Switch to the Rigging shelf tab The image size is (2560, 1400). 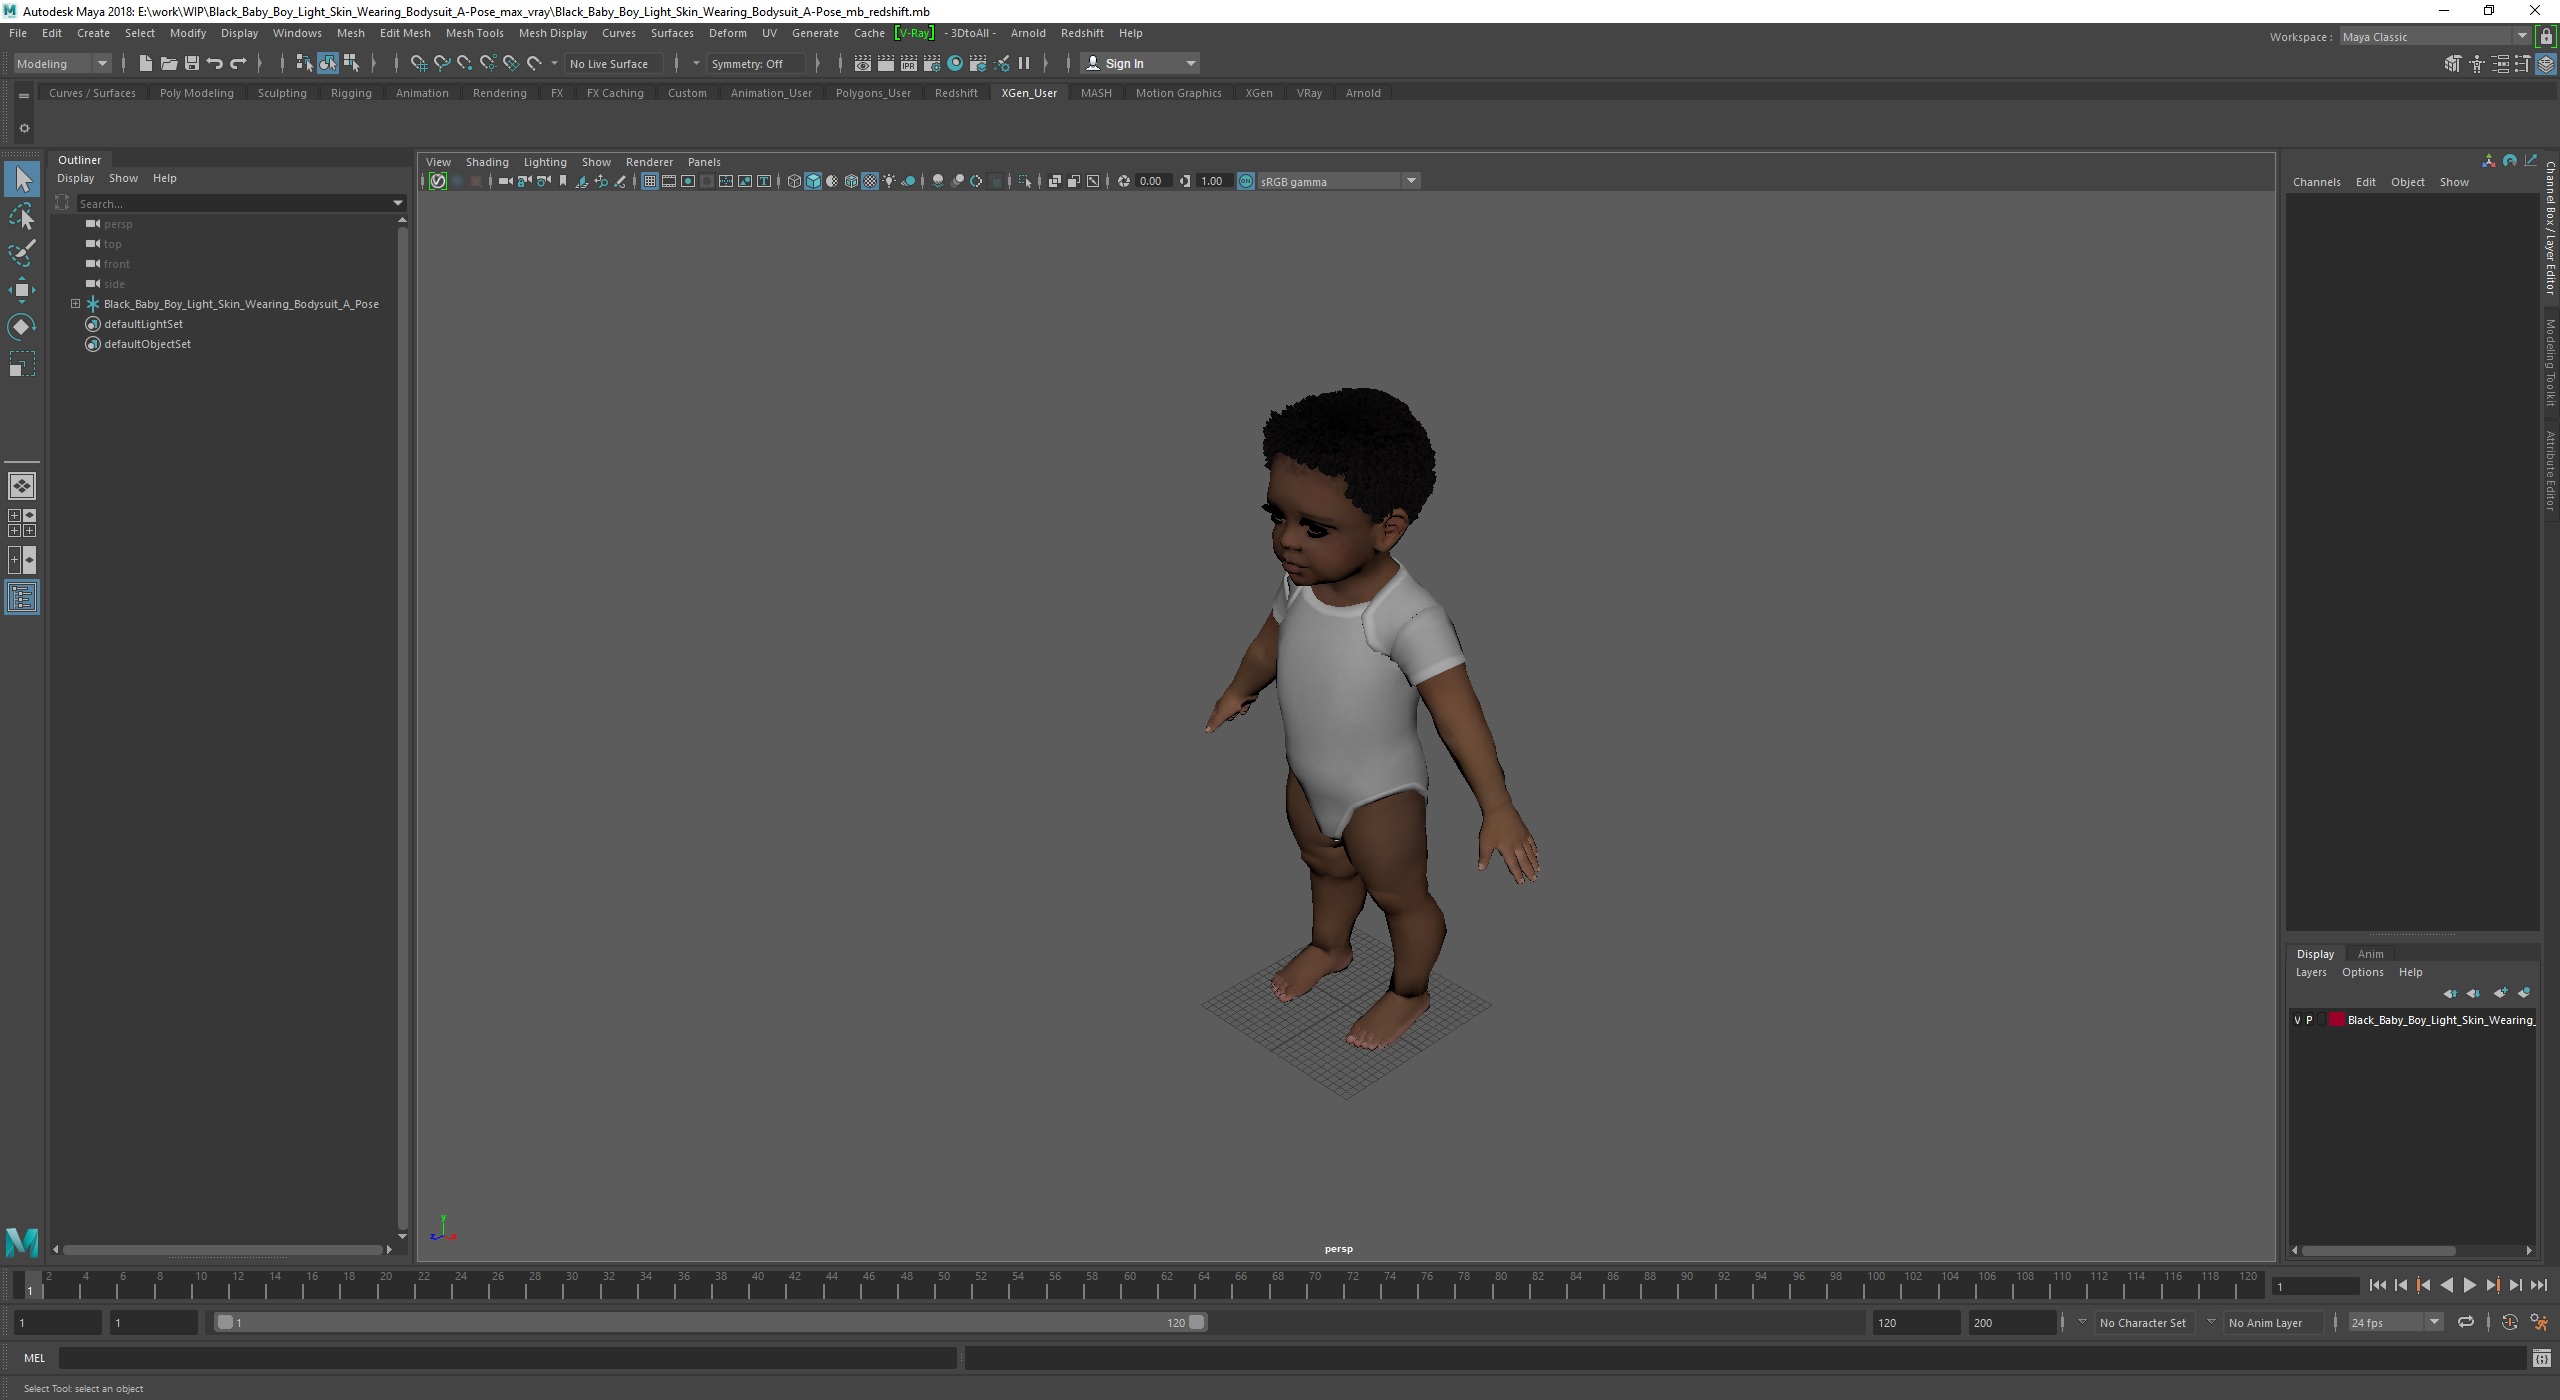[351, 93]
